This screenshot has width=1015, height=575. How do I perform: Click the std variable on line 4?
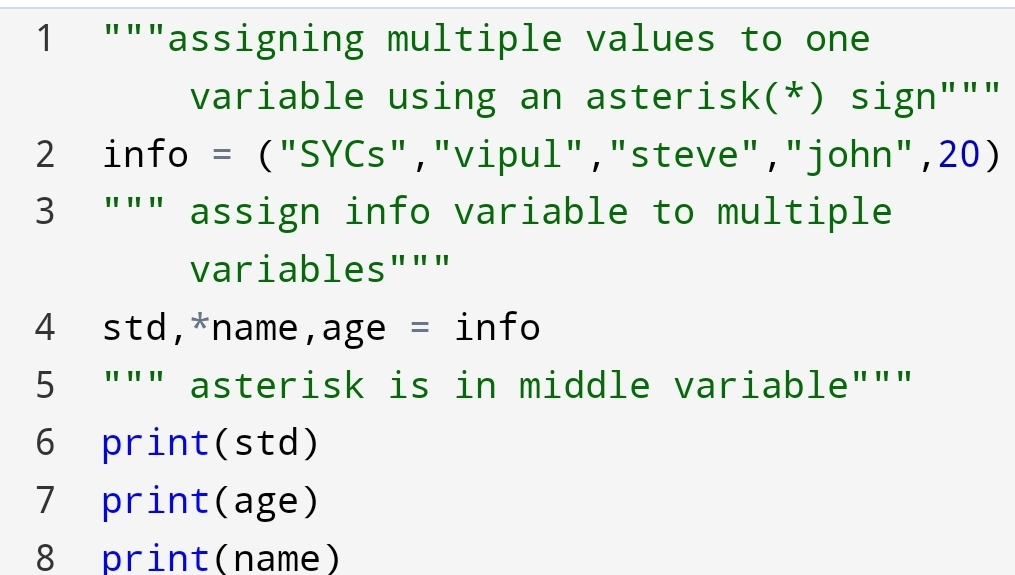134,328
